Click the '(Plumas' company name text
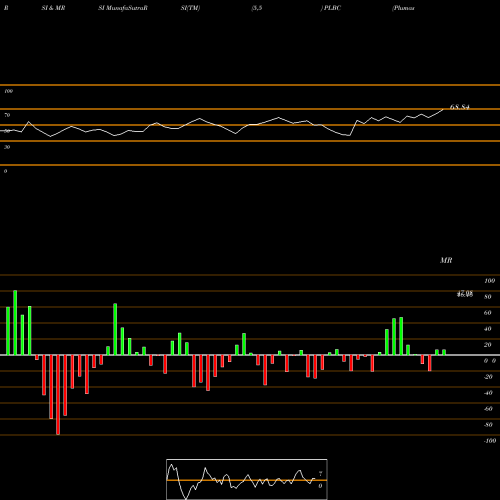The image size is (500, 500). 404,8
